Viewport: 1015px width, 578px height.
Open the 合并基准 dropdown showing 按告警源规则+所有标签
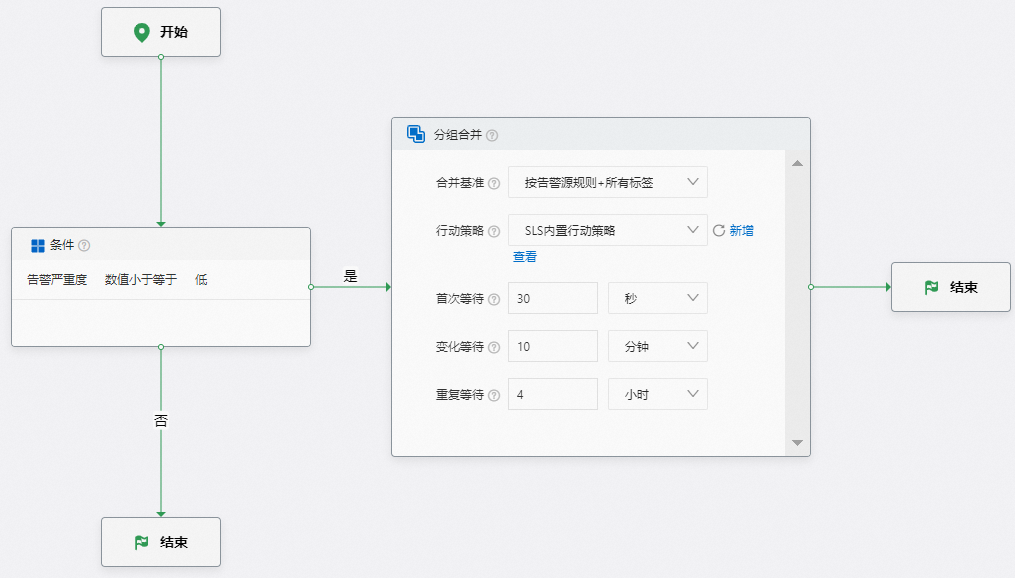pos(607,182)
